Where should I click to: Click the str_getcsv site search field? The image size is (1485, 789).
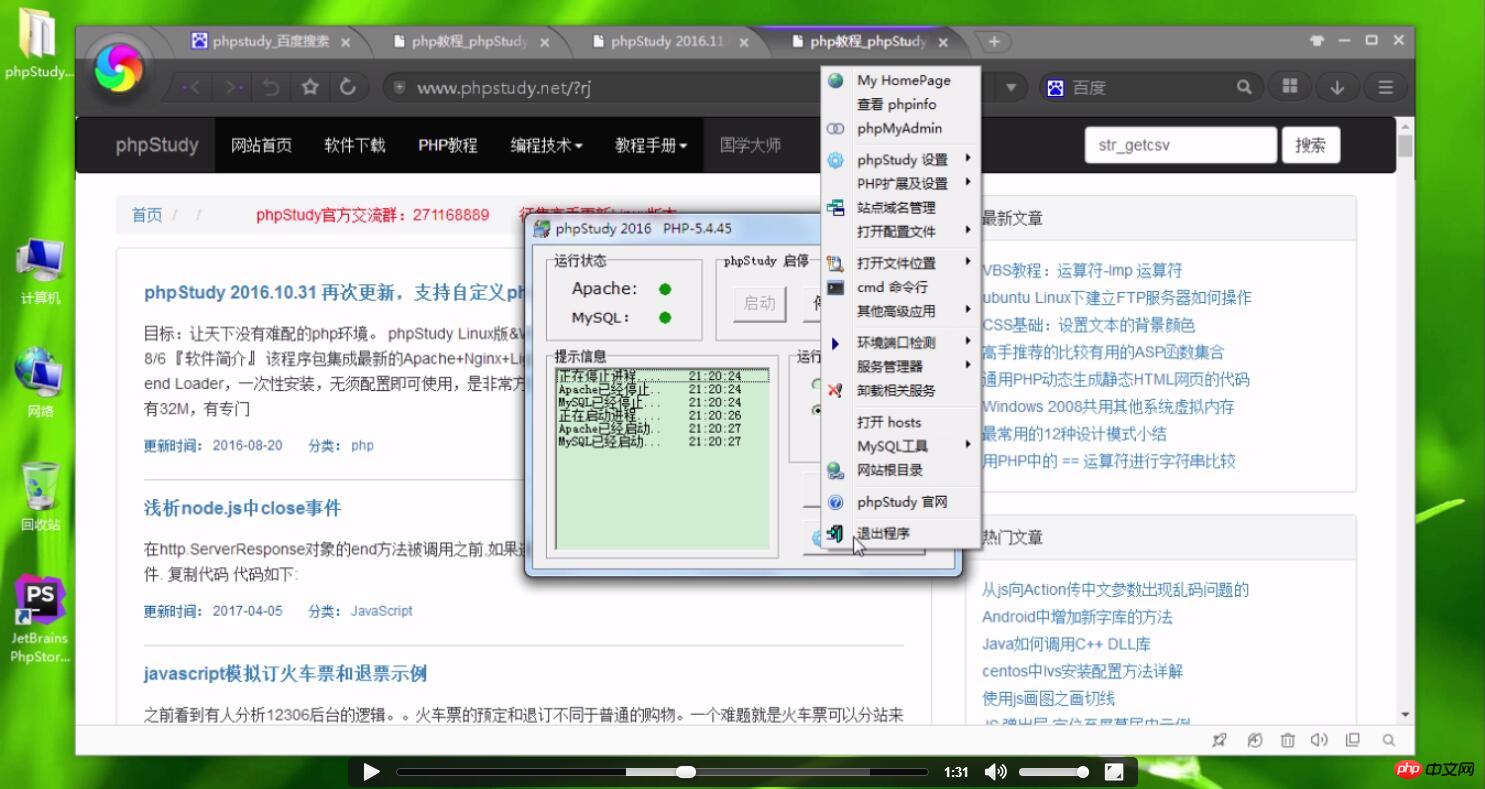pos(1180,145)
